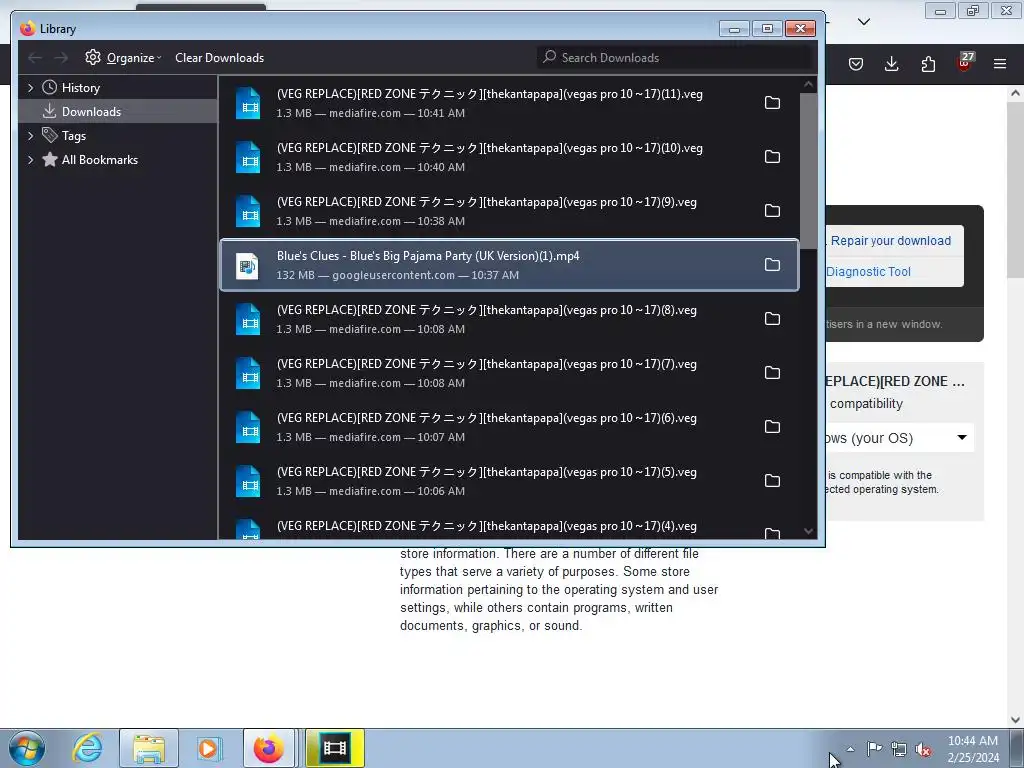Open uBlock extension icon with 27 badge

tap(965, 62)
